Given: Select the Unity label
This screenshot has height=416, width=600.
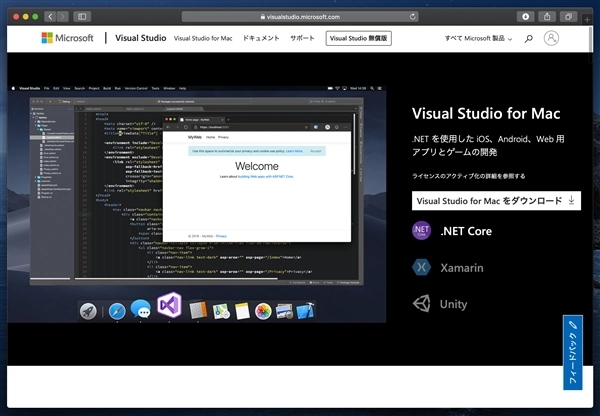Looking at the screenshot, I should (x=453, y=304).
